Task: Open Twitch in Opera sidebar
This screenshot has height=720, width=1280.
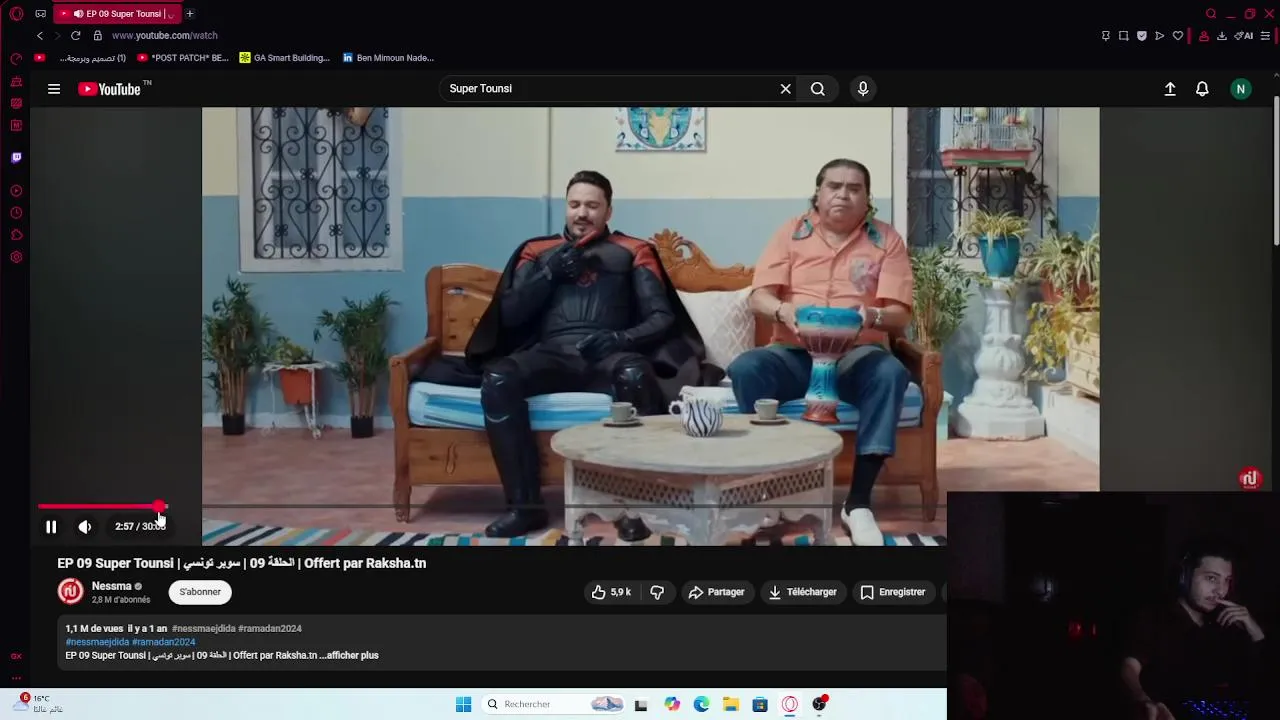Action: pyautogui.click(x=16, y=158)
